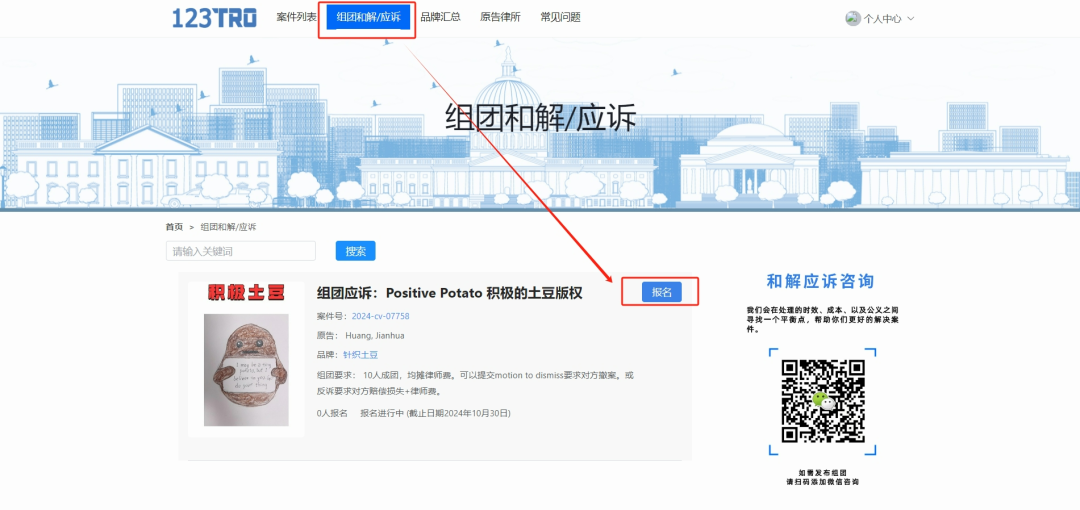Click the user avatar icon
Viewport: 1080px width, 510px height.
(853, 19)
